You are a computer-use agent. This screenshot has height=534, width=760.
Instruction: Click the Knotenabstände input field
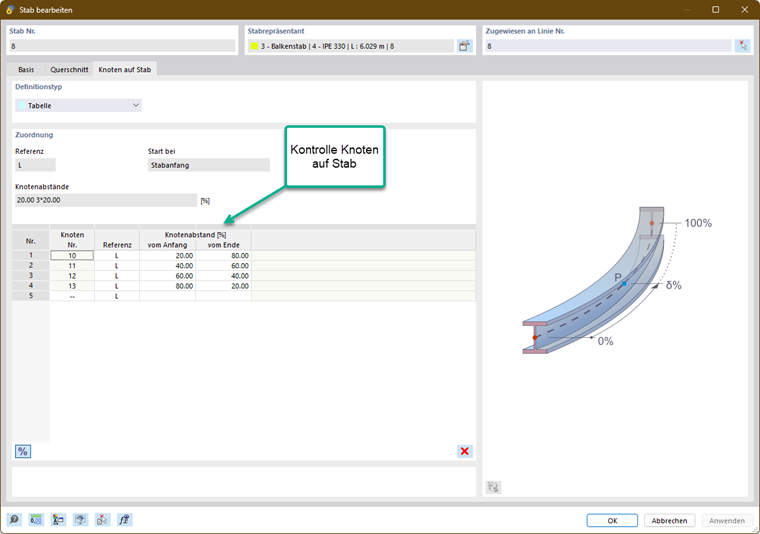point(106,200)
